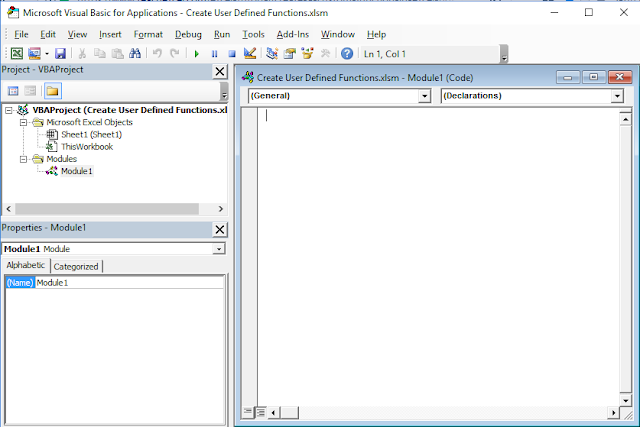The width and height of the screenshot is (640, 427).
Task: Open the View menu
Action: [77, 34]
